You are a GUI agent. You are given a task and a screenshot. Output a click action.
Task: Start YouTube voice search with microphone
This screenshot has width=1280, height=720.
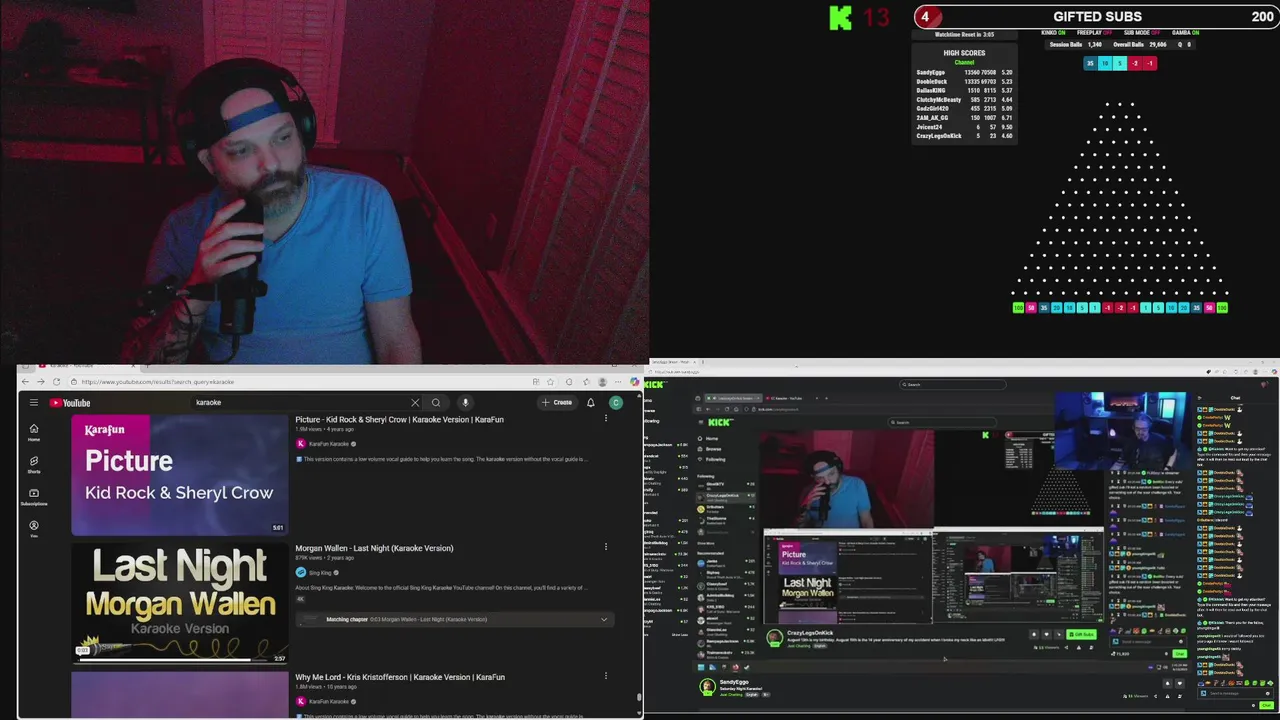[x=465, y=403]
